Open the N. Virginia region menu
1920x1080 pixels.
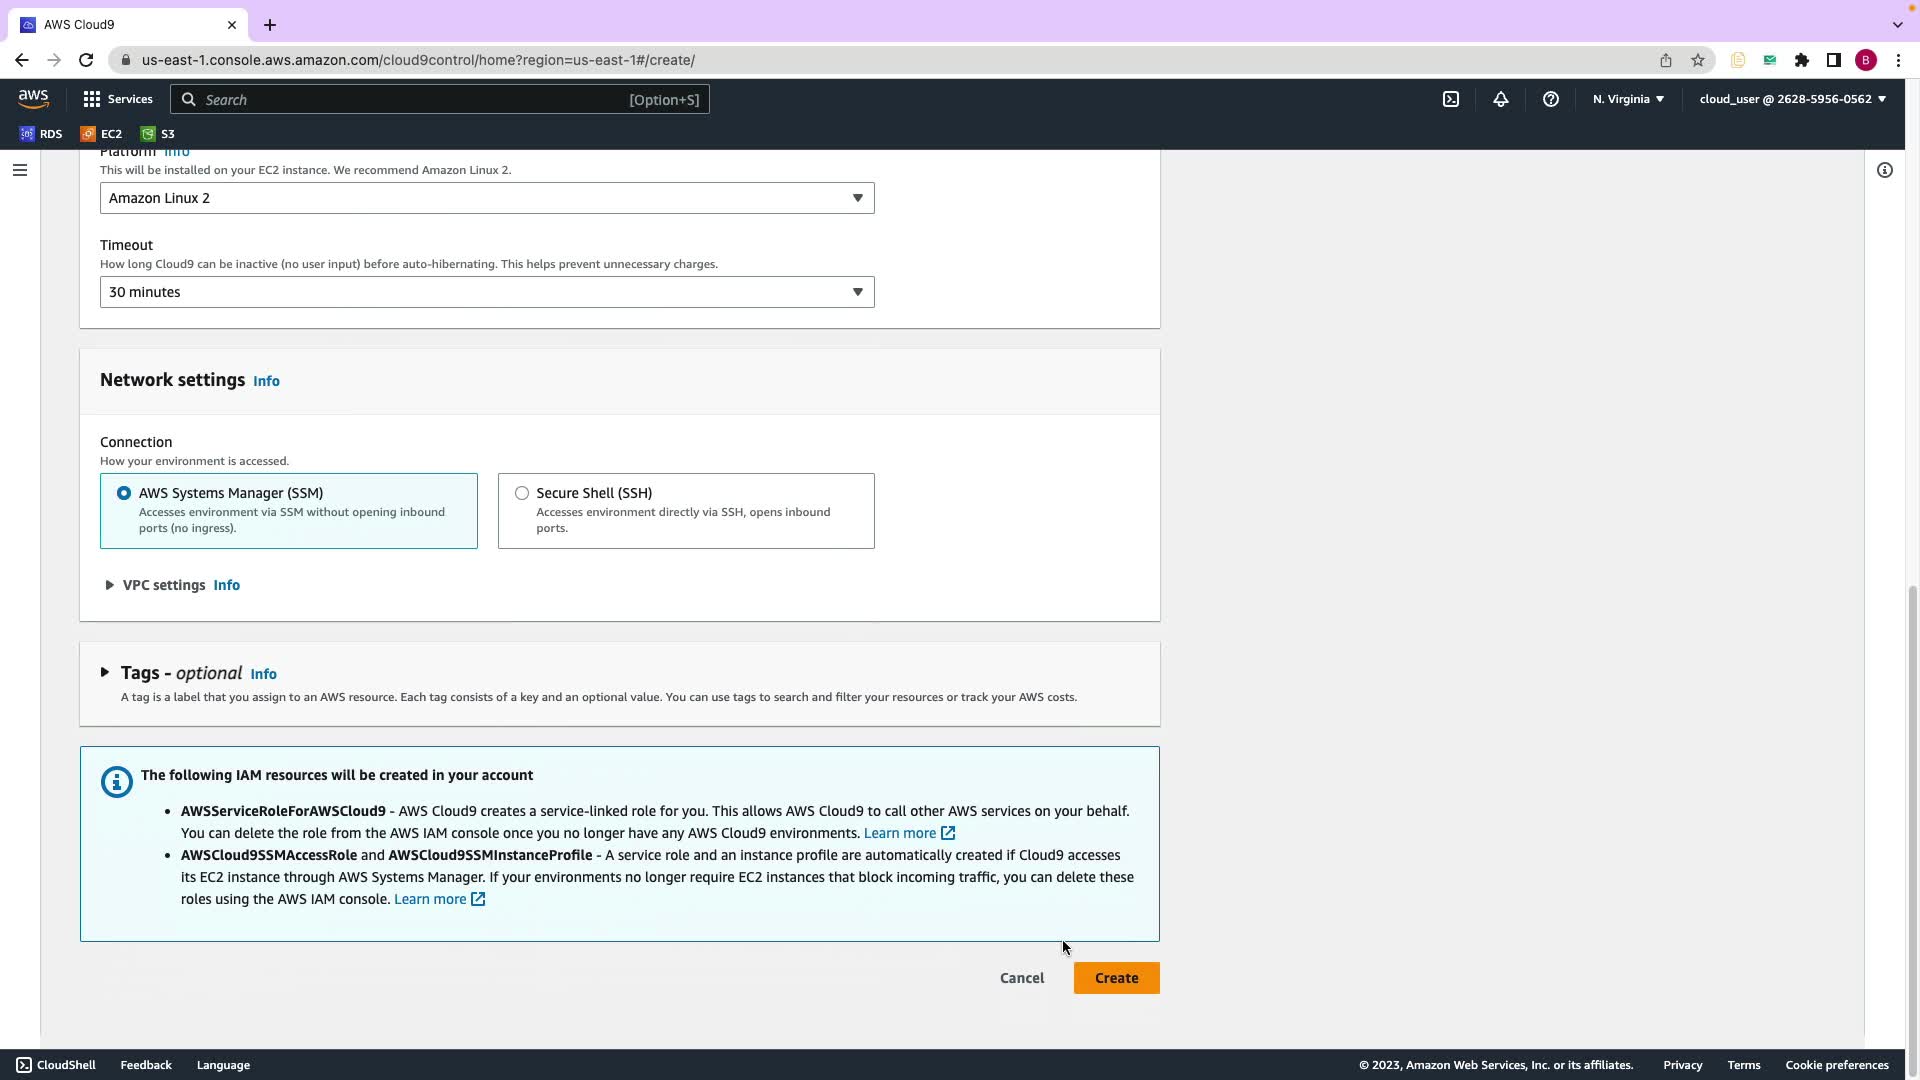pyautogui.click(x=1628, y=99)
